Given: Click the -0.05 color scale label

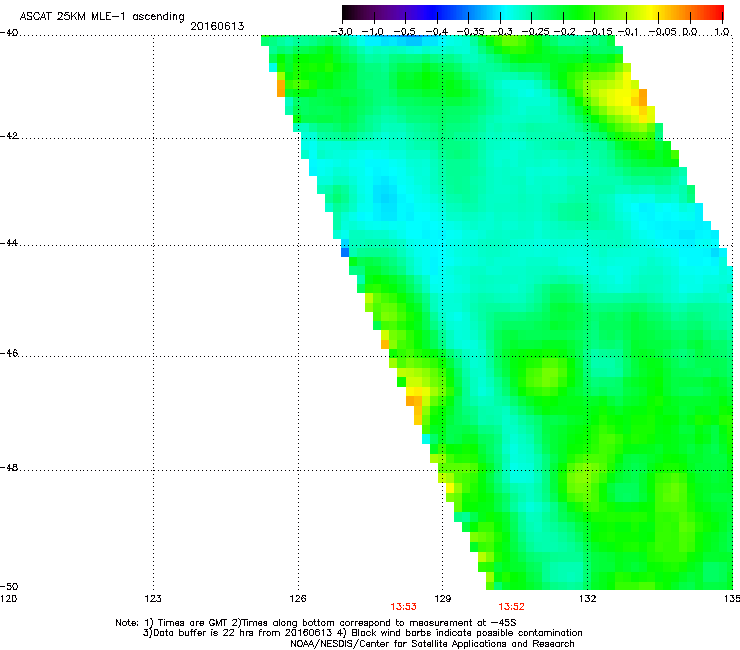Looking at the screenshot, I should click(662, 32).
